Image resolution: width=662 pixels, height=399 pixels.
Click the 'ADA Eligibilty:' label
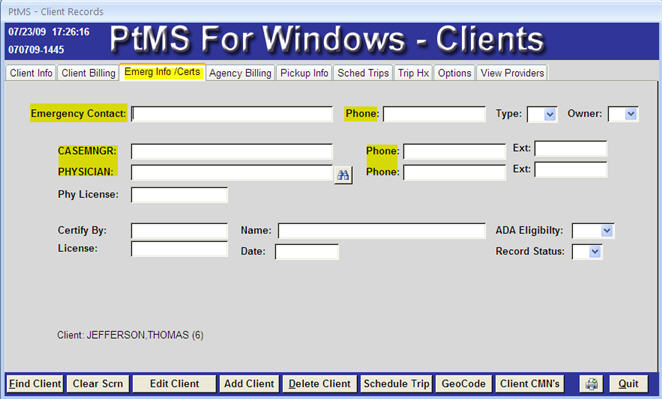(x=529, y=231)
